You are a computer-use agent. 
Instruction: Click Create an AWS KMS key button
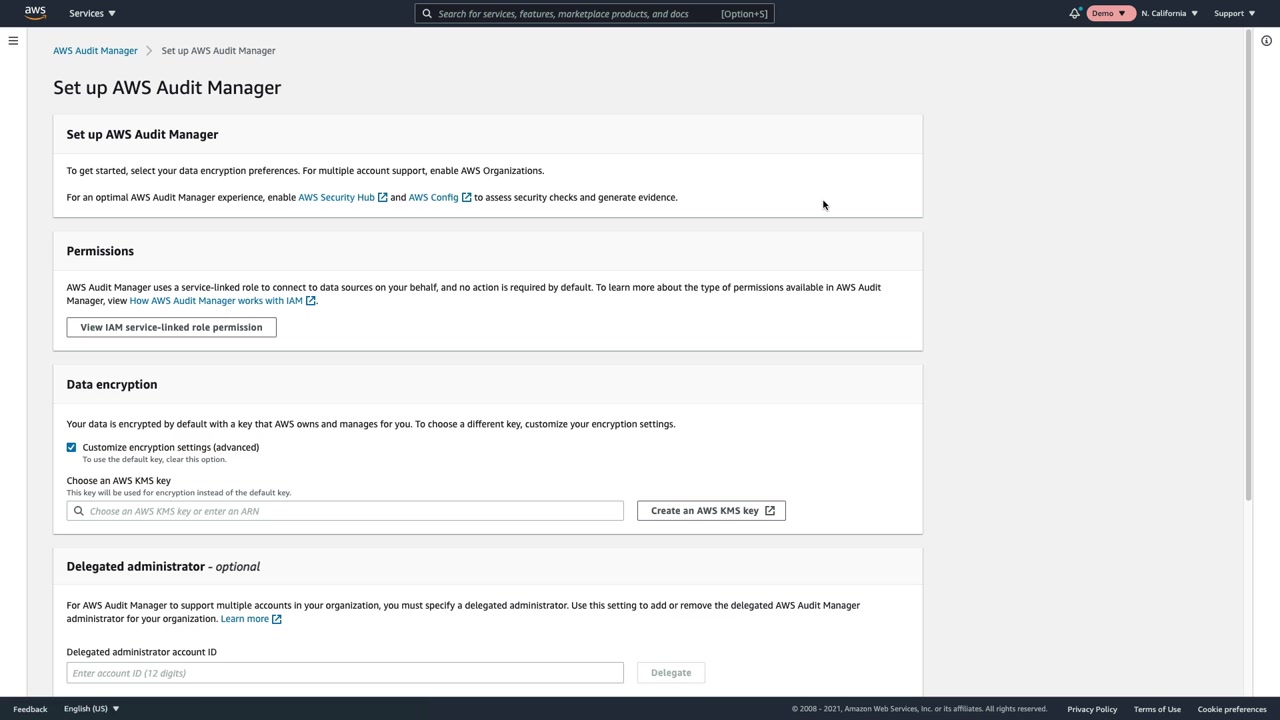[x=711, y=511]
